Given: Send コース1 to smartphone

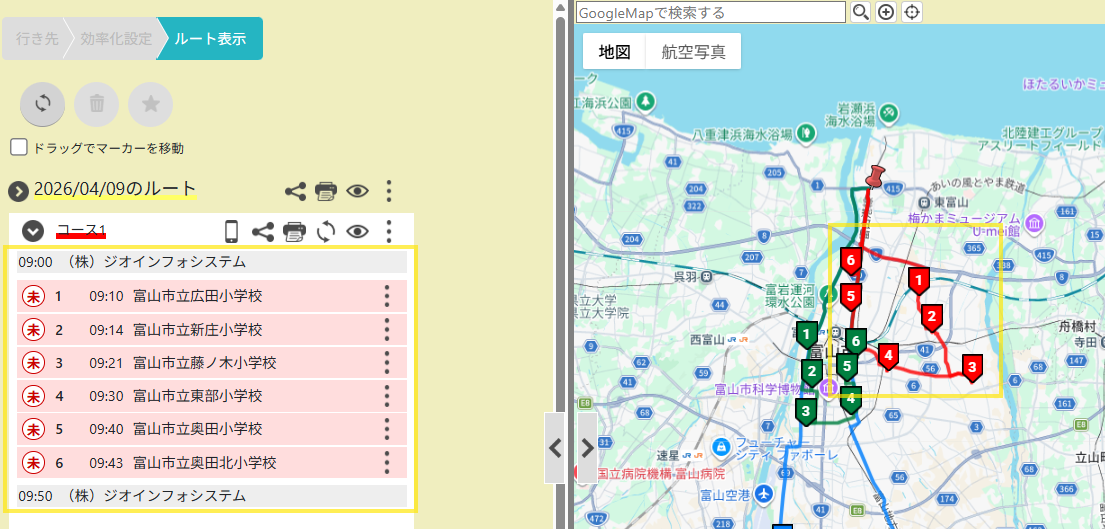Looking at the screenshot, I should (231, 231).
